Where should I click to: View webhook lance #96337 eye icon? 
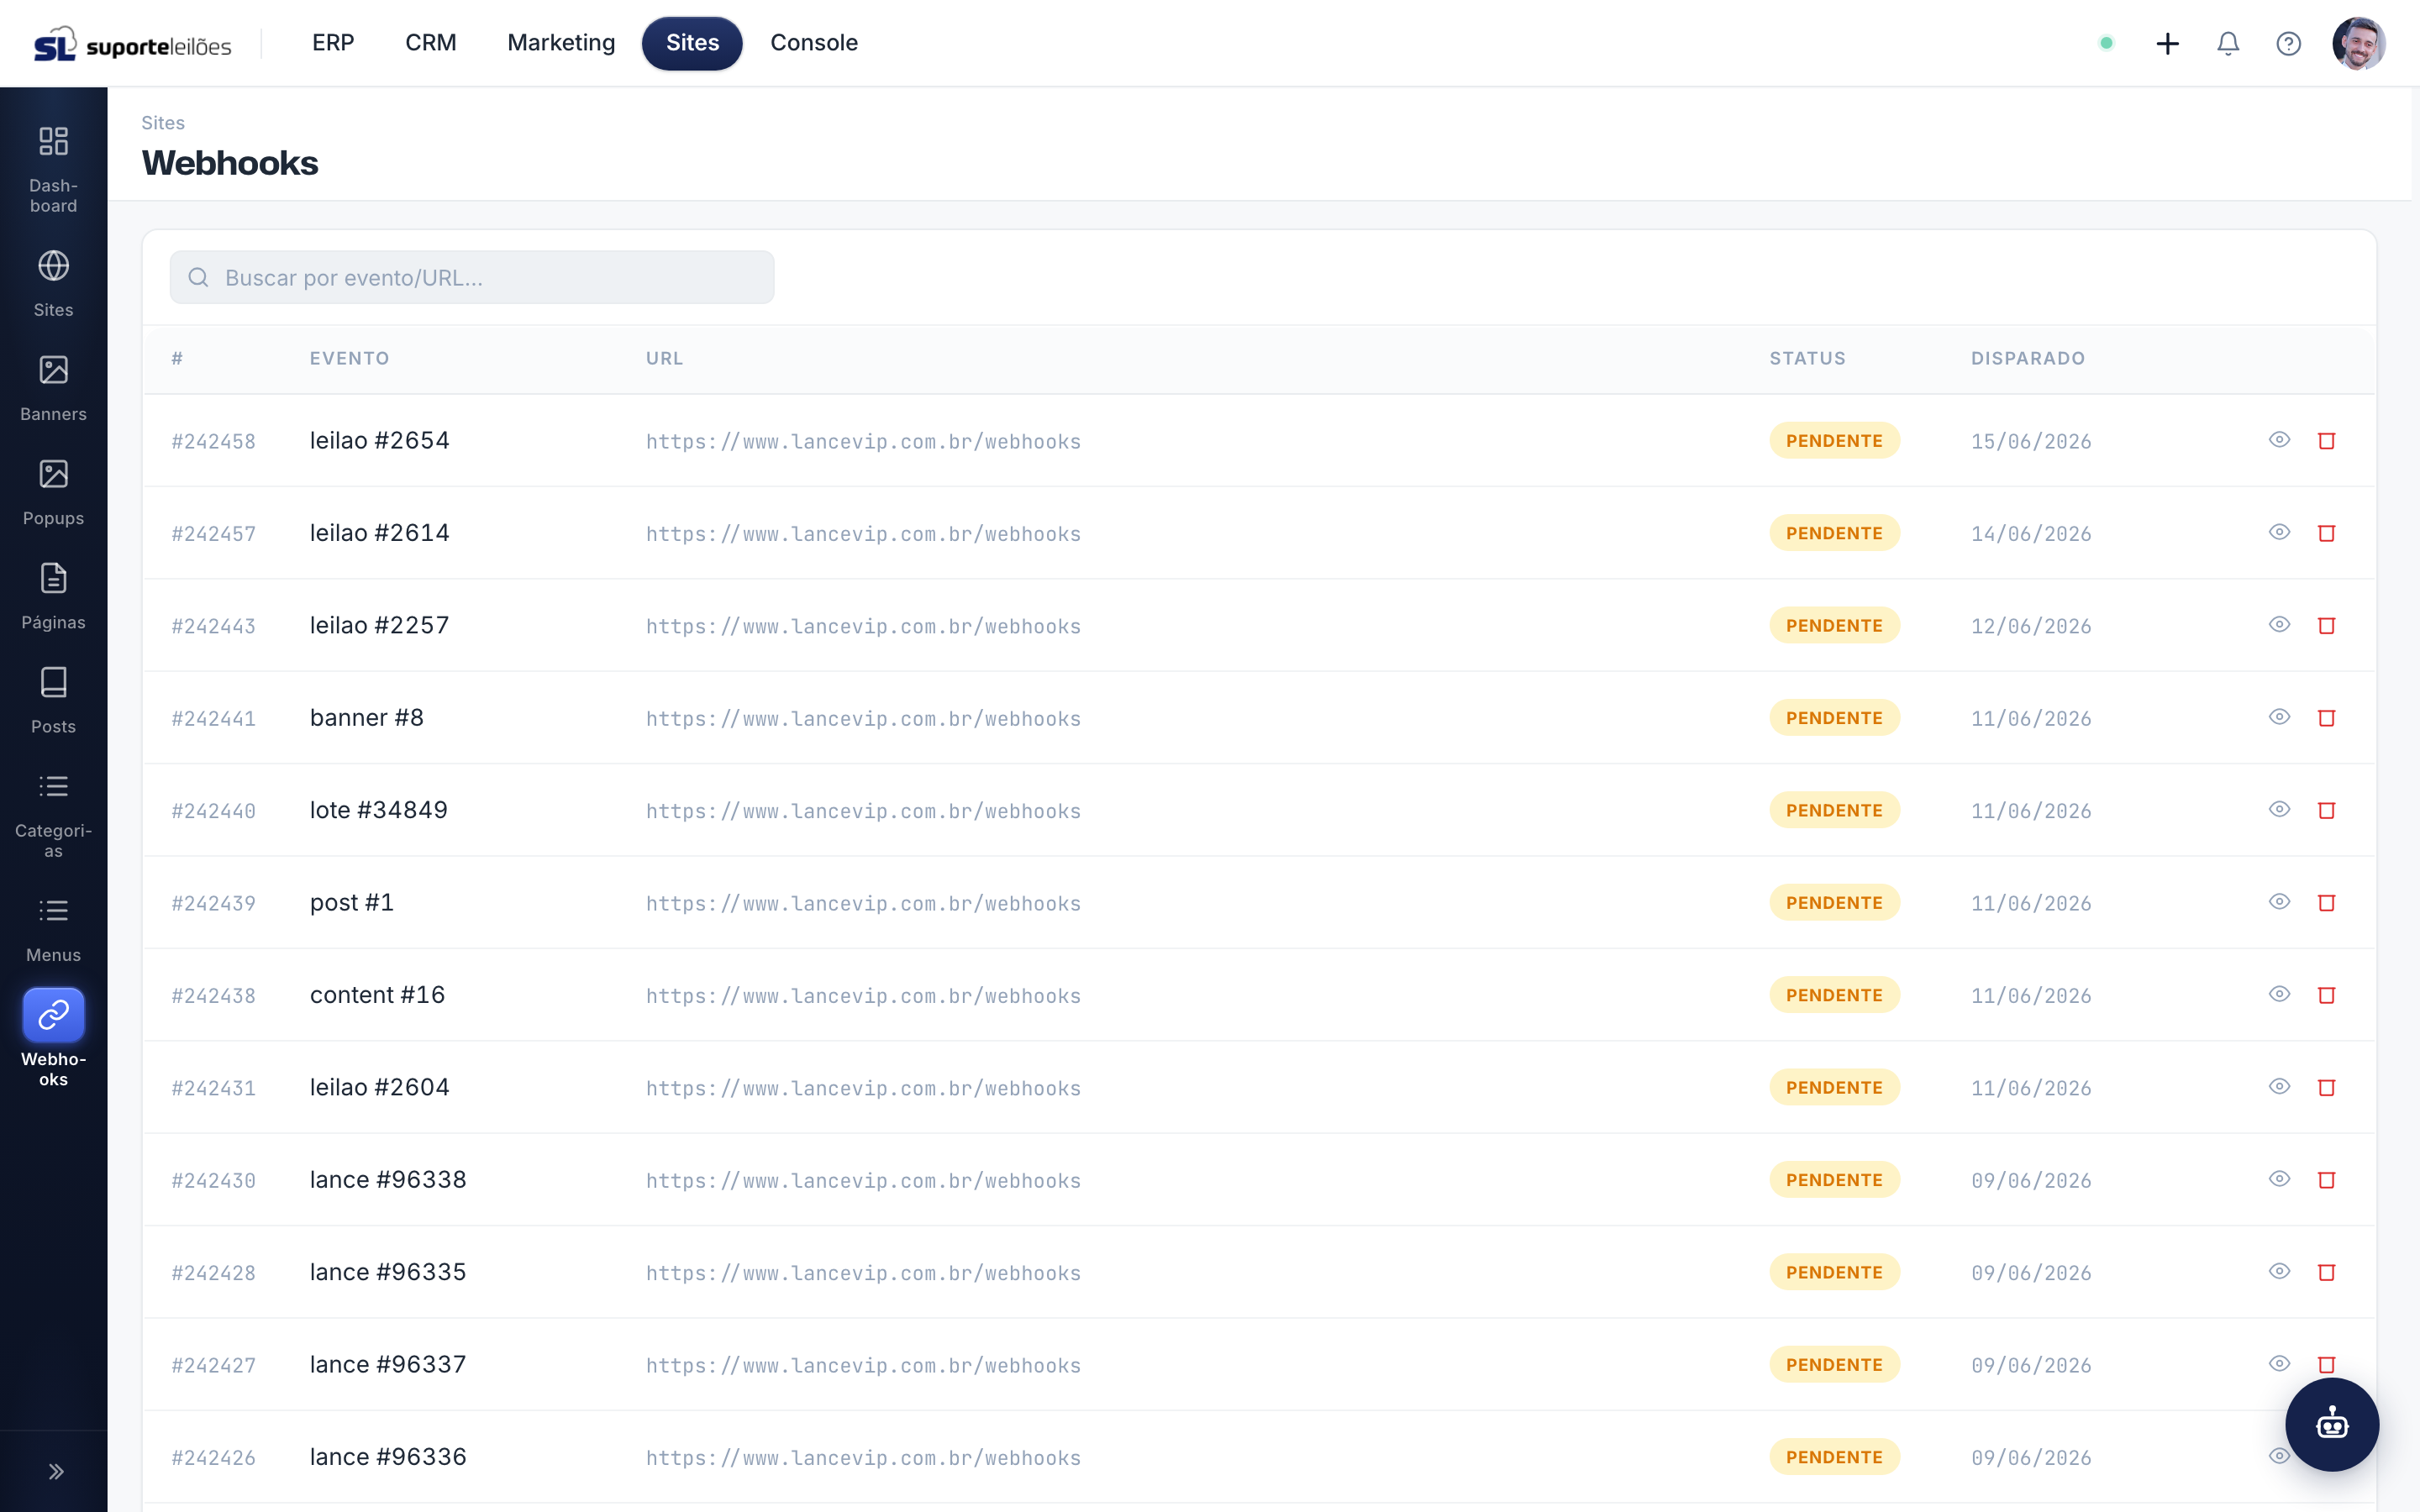click(2279, 1364)
